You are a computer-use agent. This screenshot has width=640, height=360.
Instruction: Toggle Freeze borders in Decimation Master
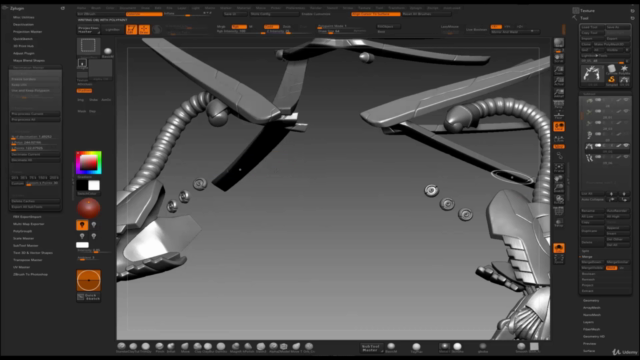point(36,79)
